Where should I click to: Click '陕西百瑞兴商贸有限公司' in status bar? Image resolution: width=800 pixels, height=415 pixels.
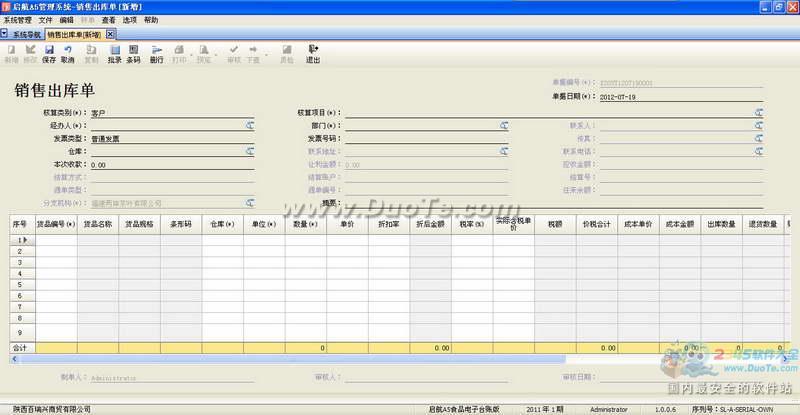click(52, 409)
